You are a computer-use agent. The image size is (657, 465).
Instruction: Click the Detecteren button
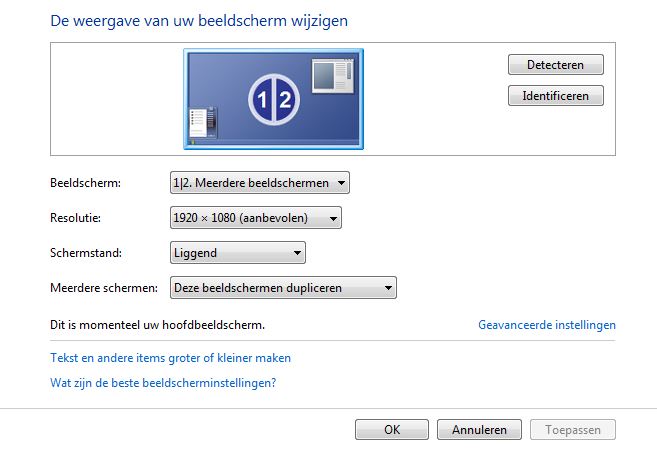point(556,65)
